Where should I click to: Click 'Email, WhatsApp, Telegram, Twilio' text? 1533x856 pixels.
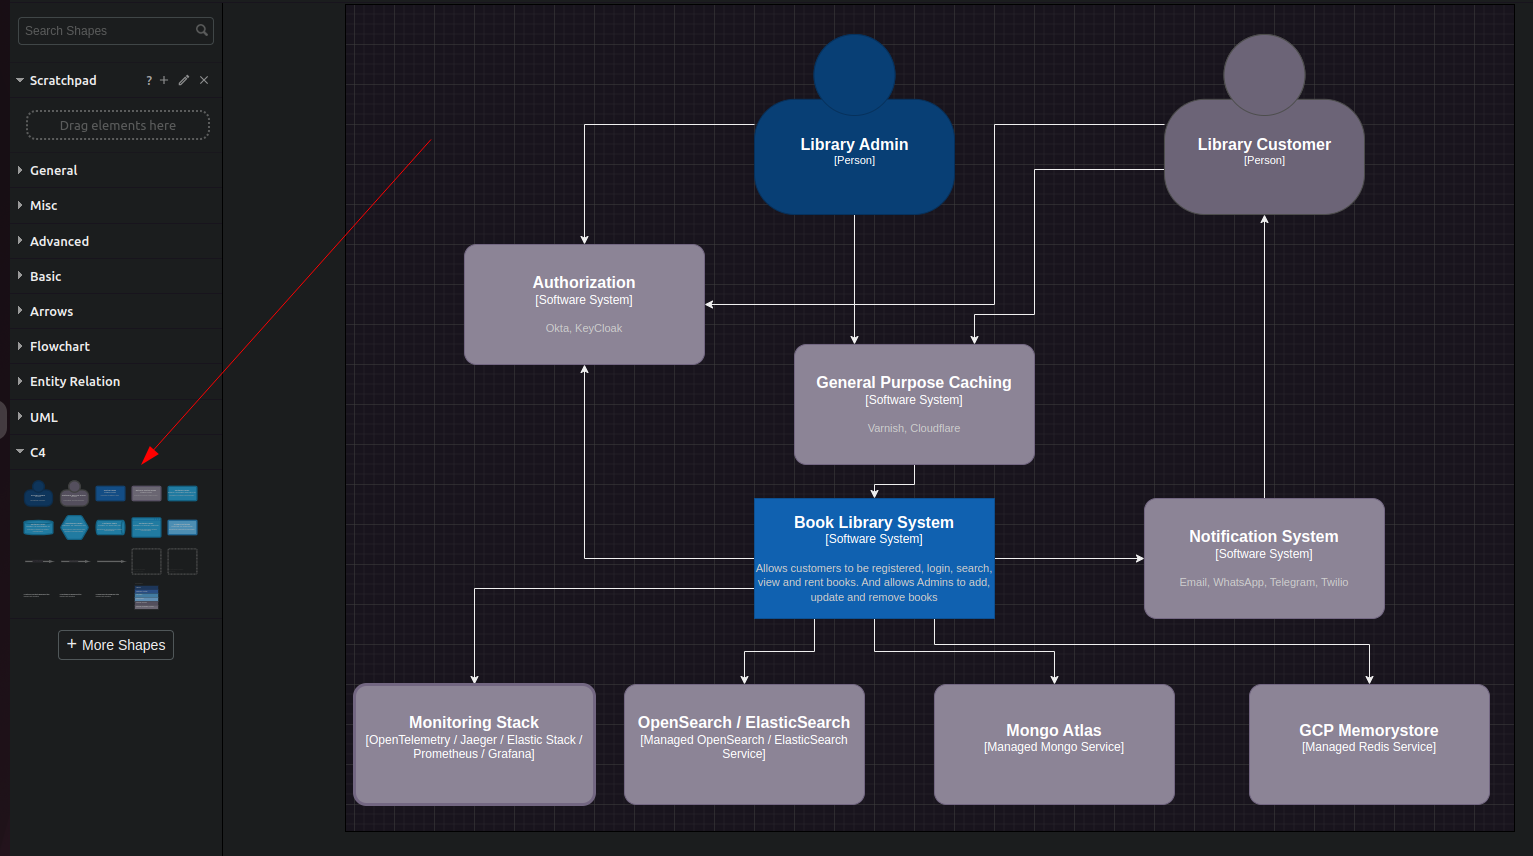[x=1264, y=582]
